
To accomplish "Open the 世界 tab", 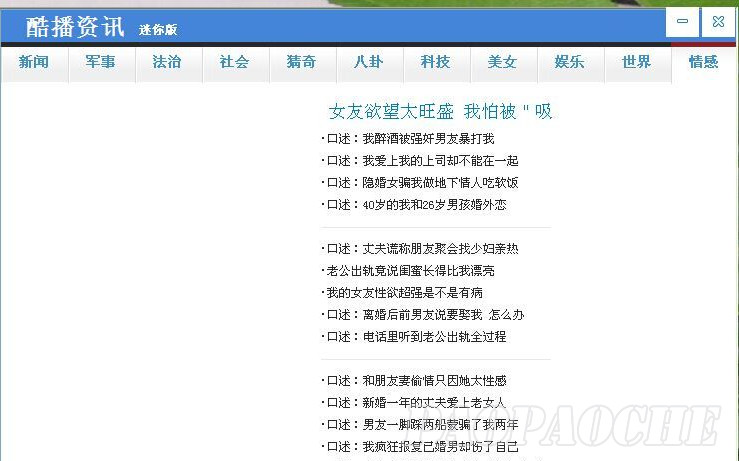I will (636, 62).
